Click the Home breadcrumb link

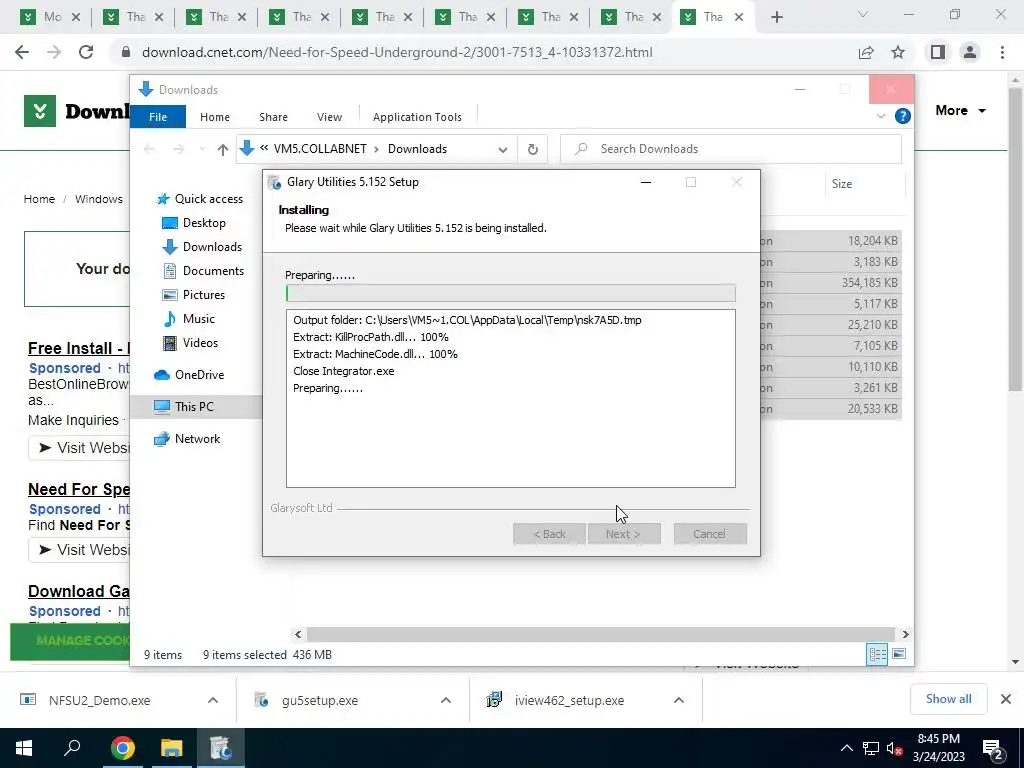tap(39, 199)
